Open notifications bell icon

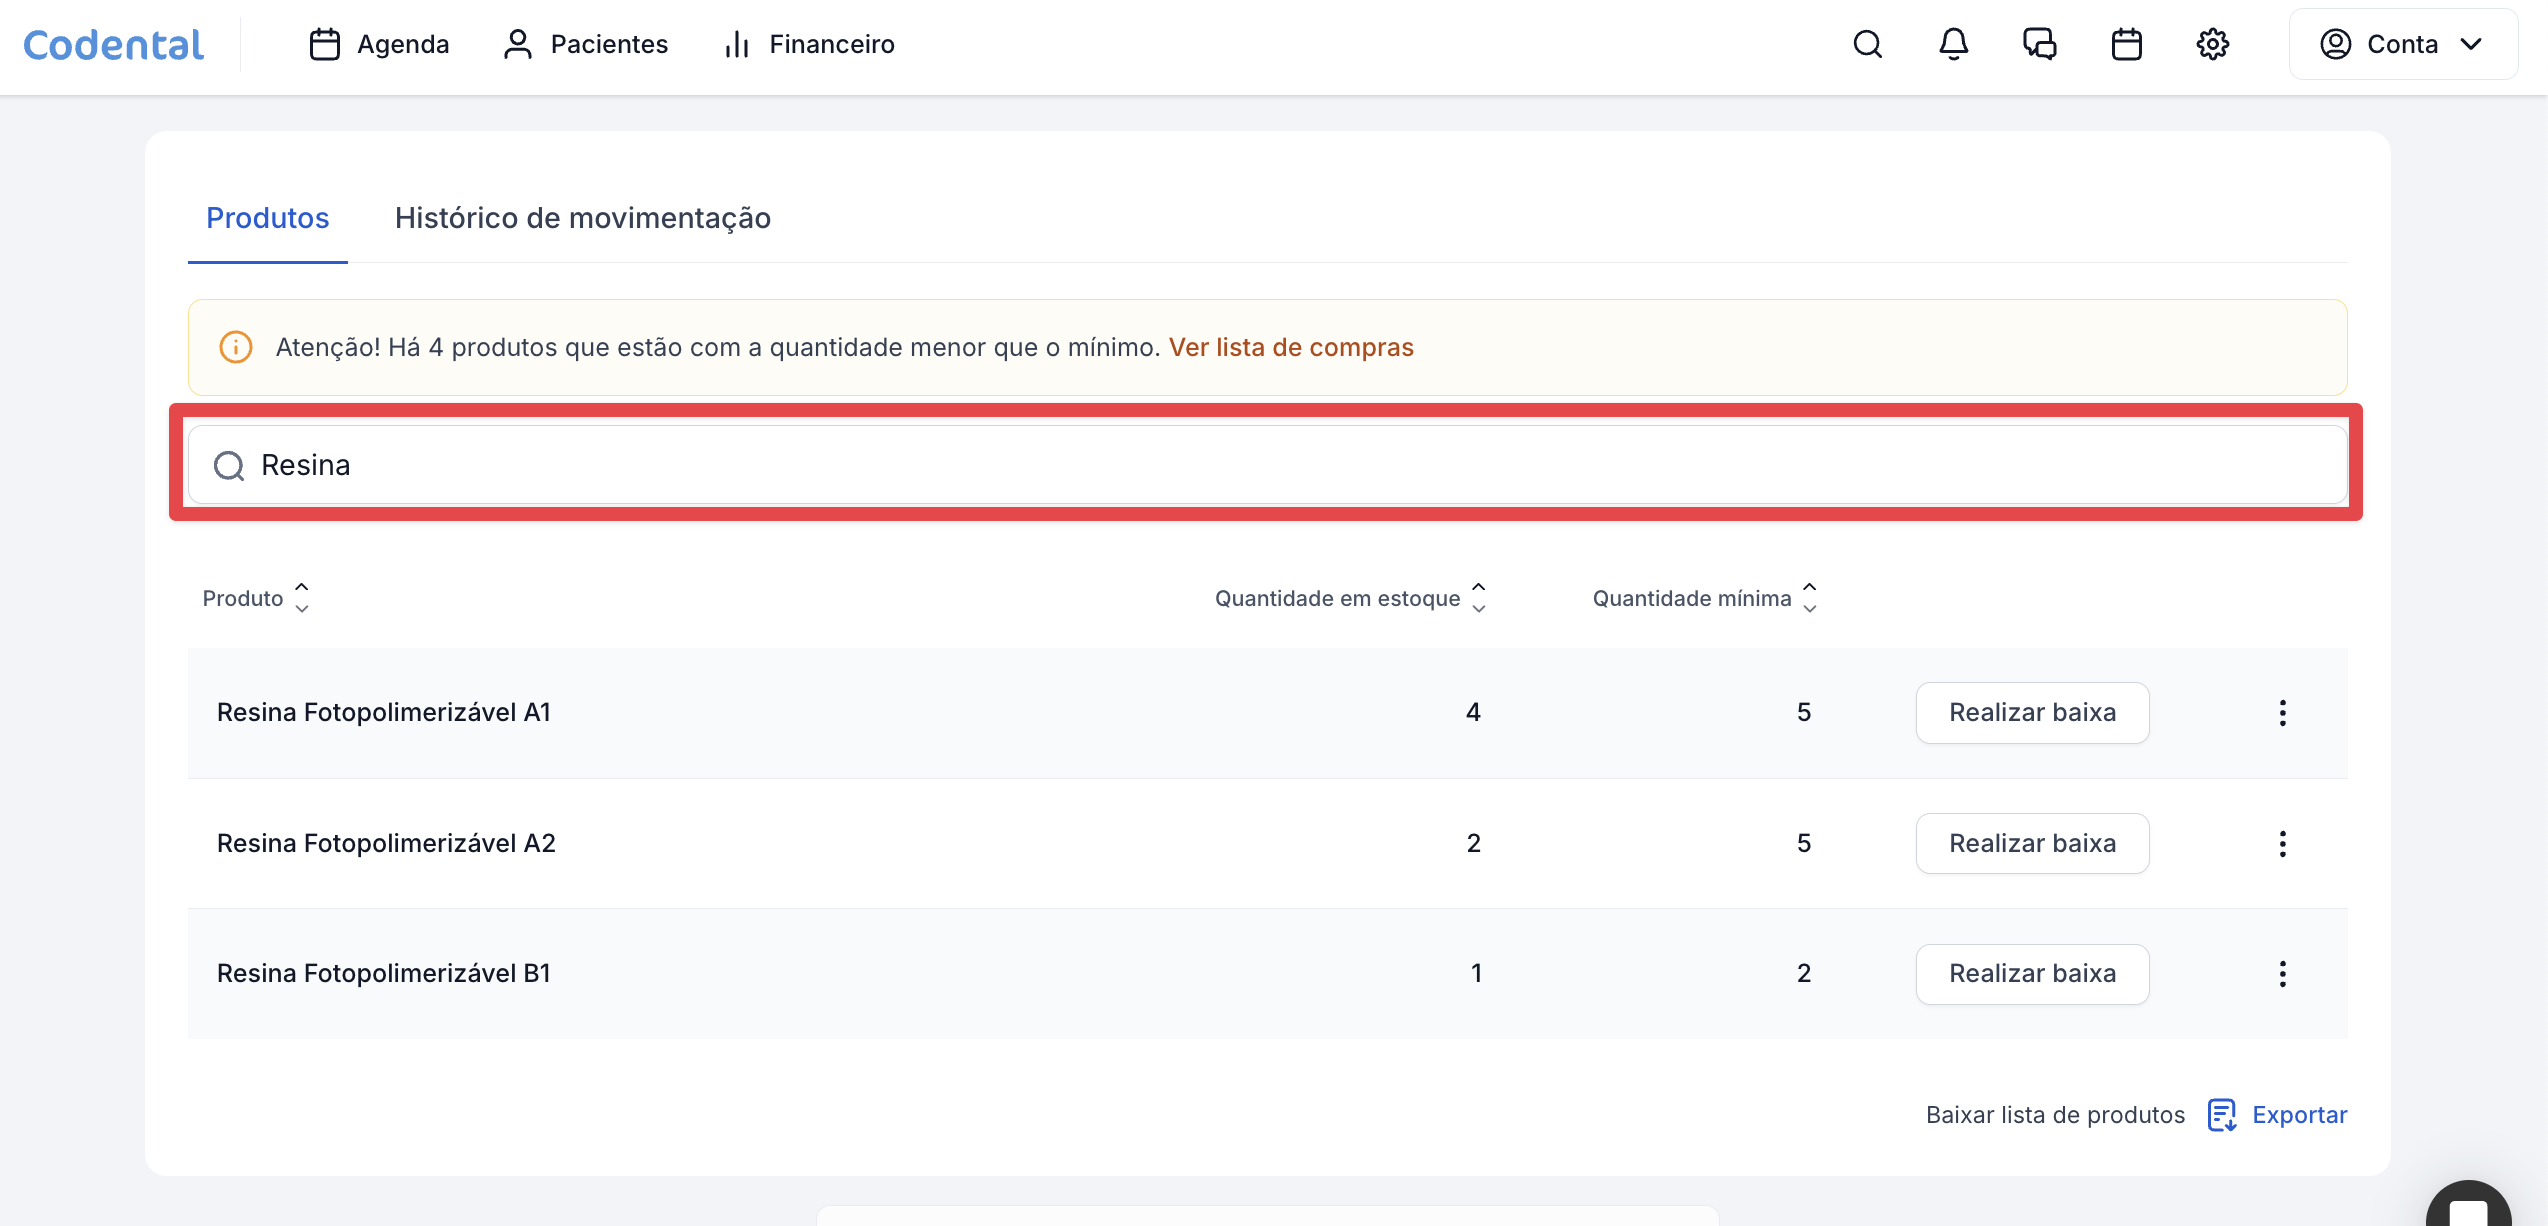point(1953,44)
